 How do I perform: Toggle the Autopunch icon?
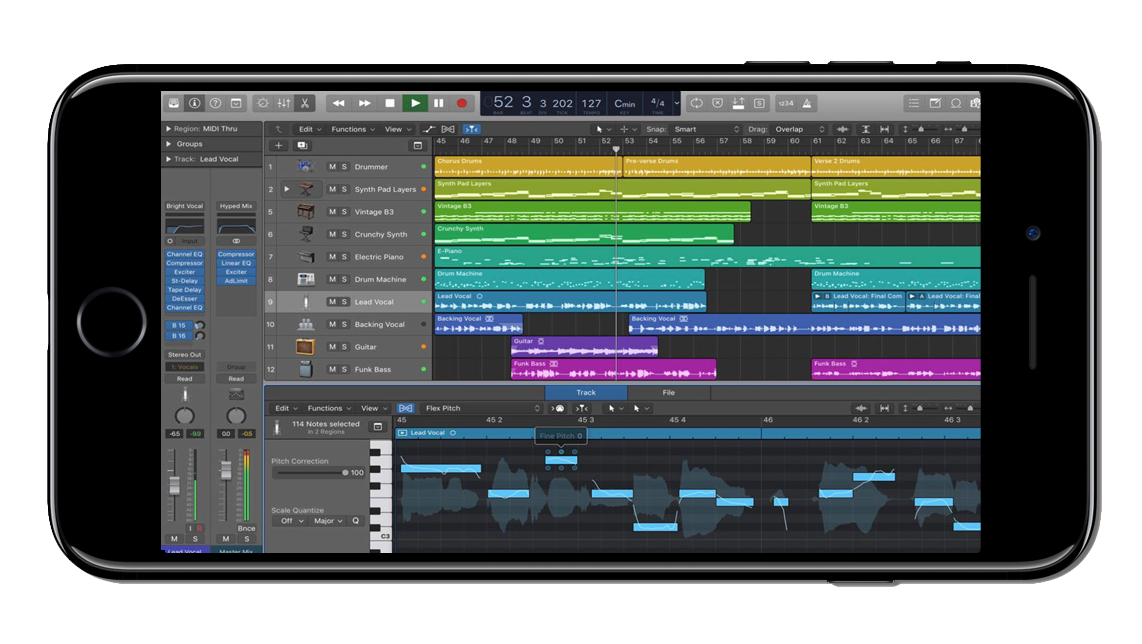pyautogui.click(x=738, y=103)
